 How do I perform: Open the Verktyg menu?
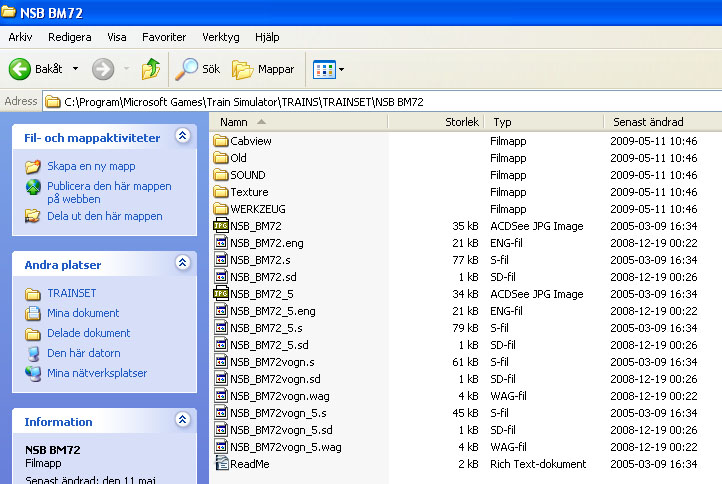221,37
